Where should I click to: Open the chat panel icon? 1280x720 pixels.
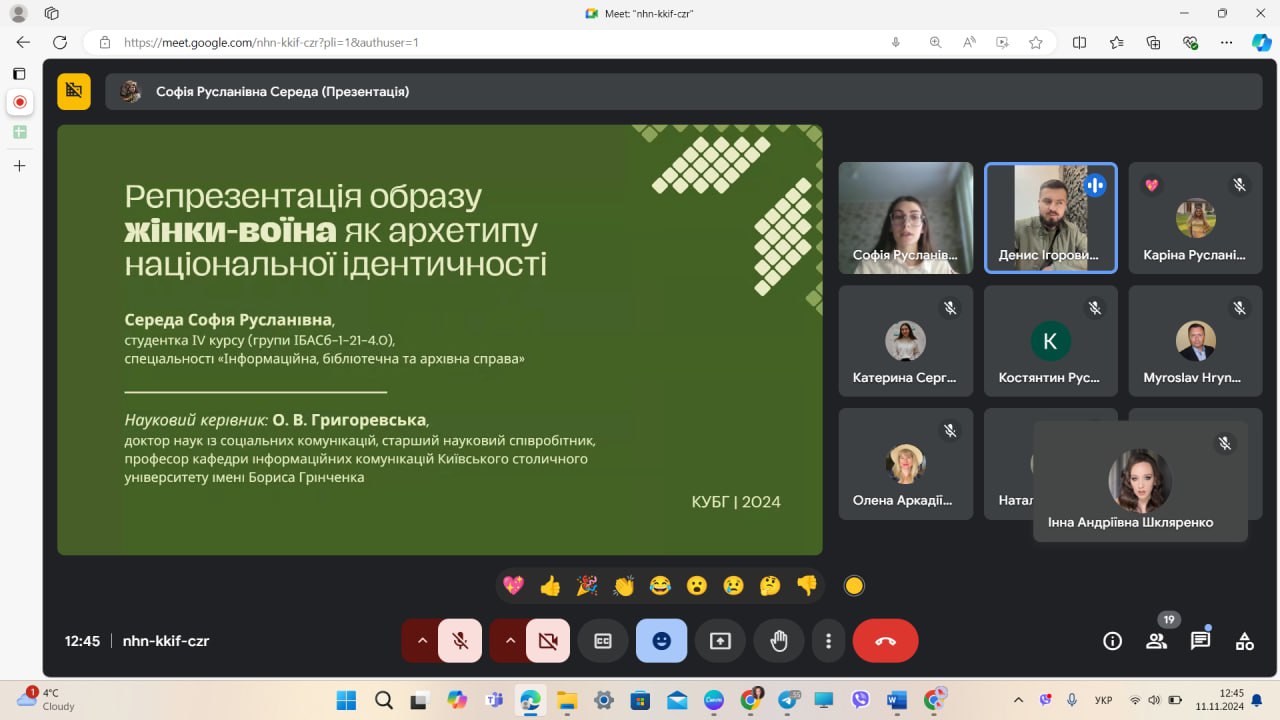coord(1200,641)
